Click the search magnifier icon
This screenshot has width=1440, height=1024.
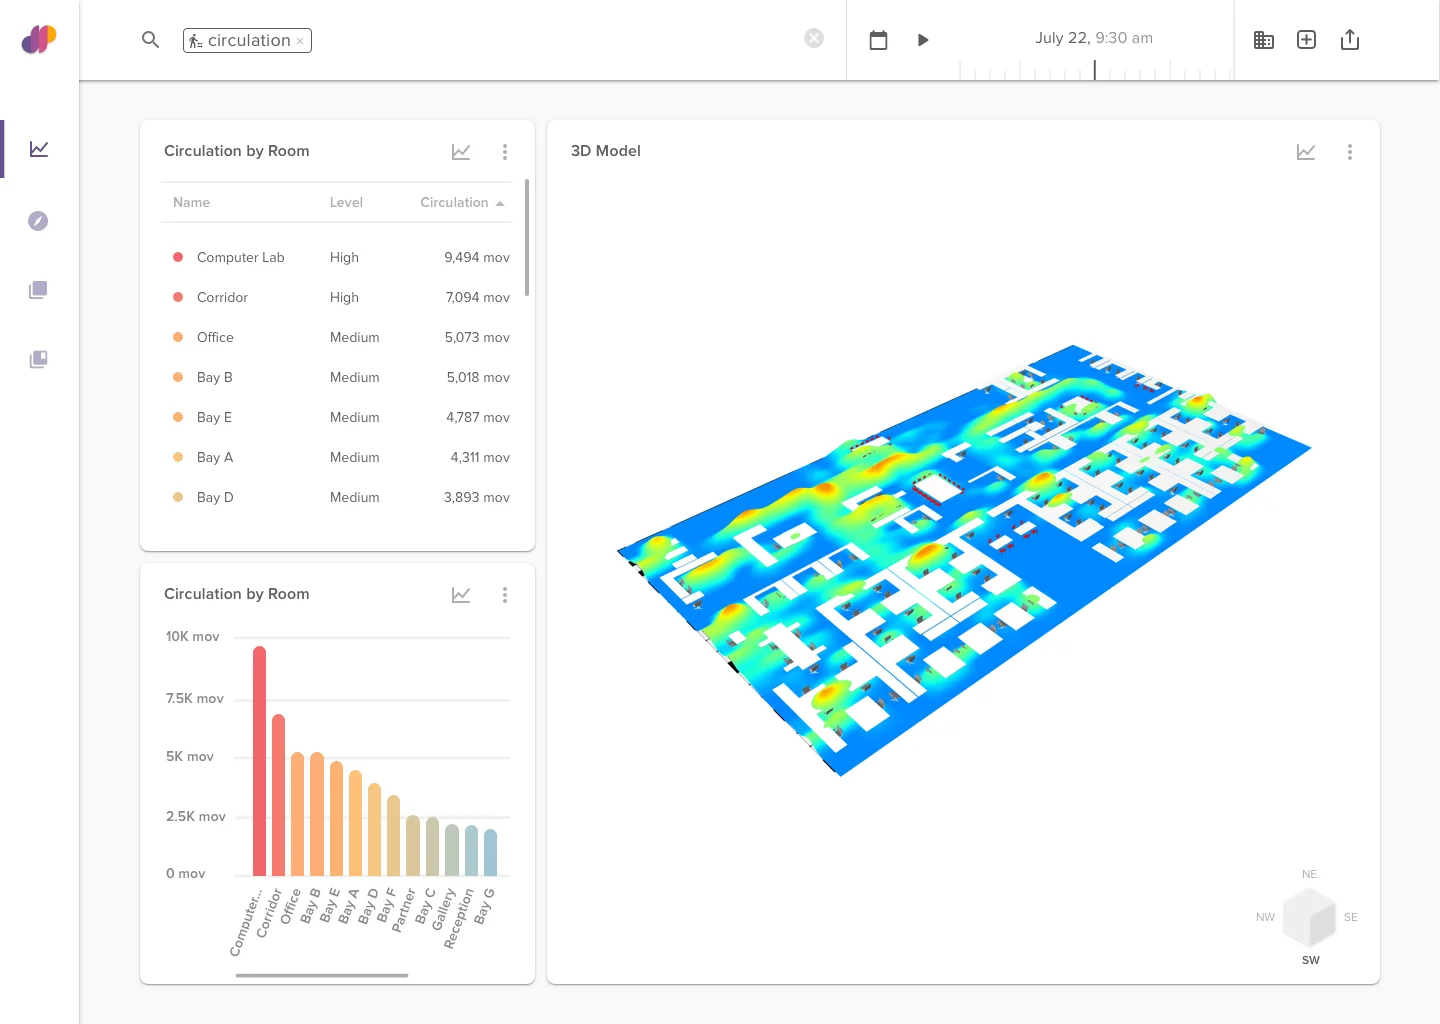click(x=150, y=40)
